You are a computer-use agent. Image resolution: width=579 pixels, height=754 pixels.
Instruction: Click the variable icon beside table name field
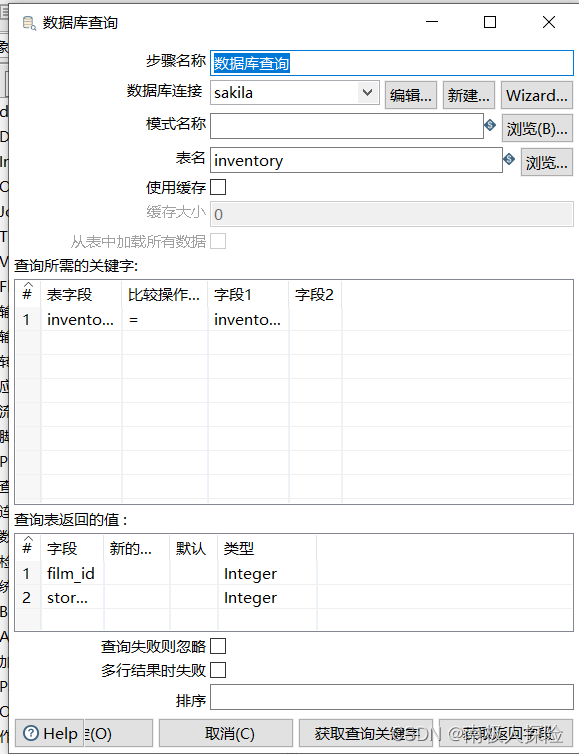click(509, 159)
